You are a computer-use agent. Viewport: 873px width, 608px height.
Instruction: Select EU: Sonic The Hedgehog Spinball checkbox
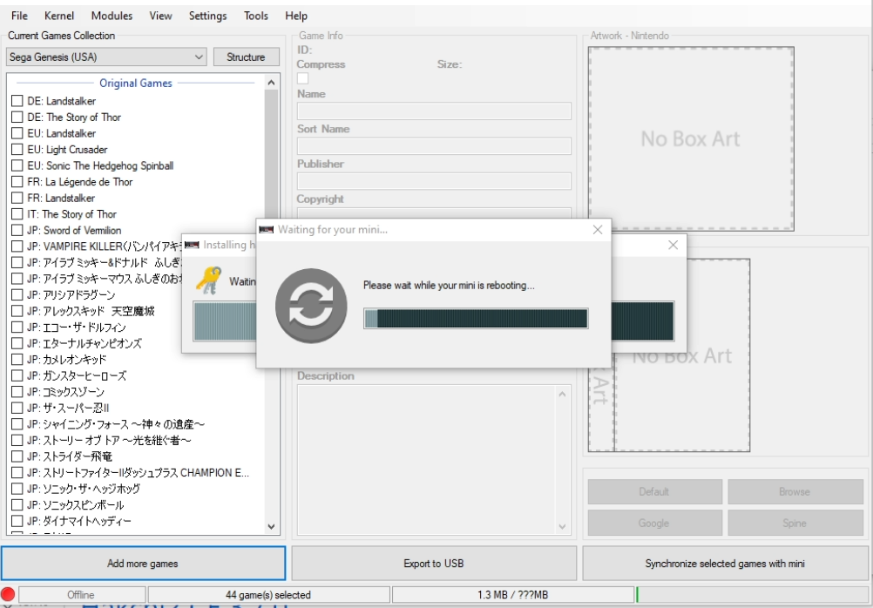click(x=17, y=165)
